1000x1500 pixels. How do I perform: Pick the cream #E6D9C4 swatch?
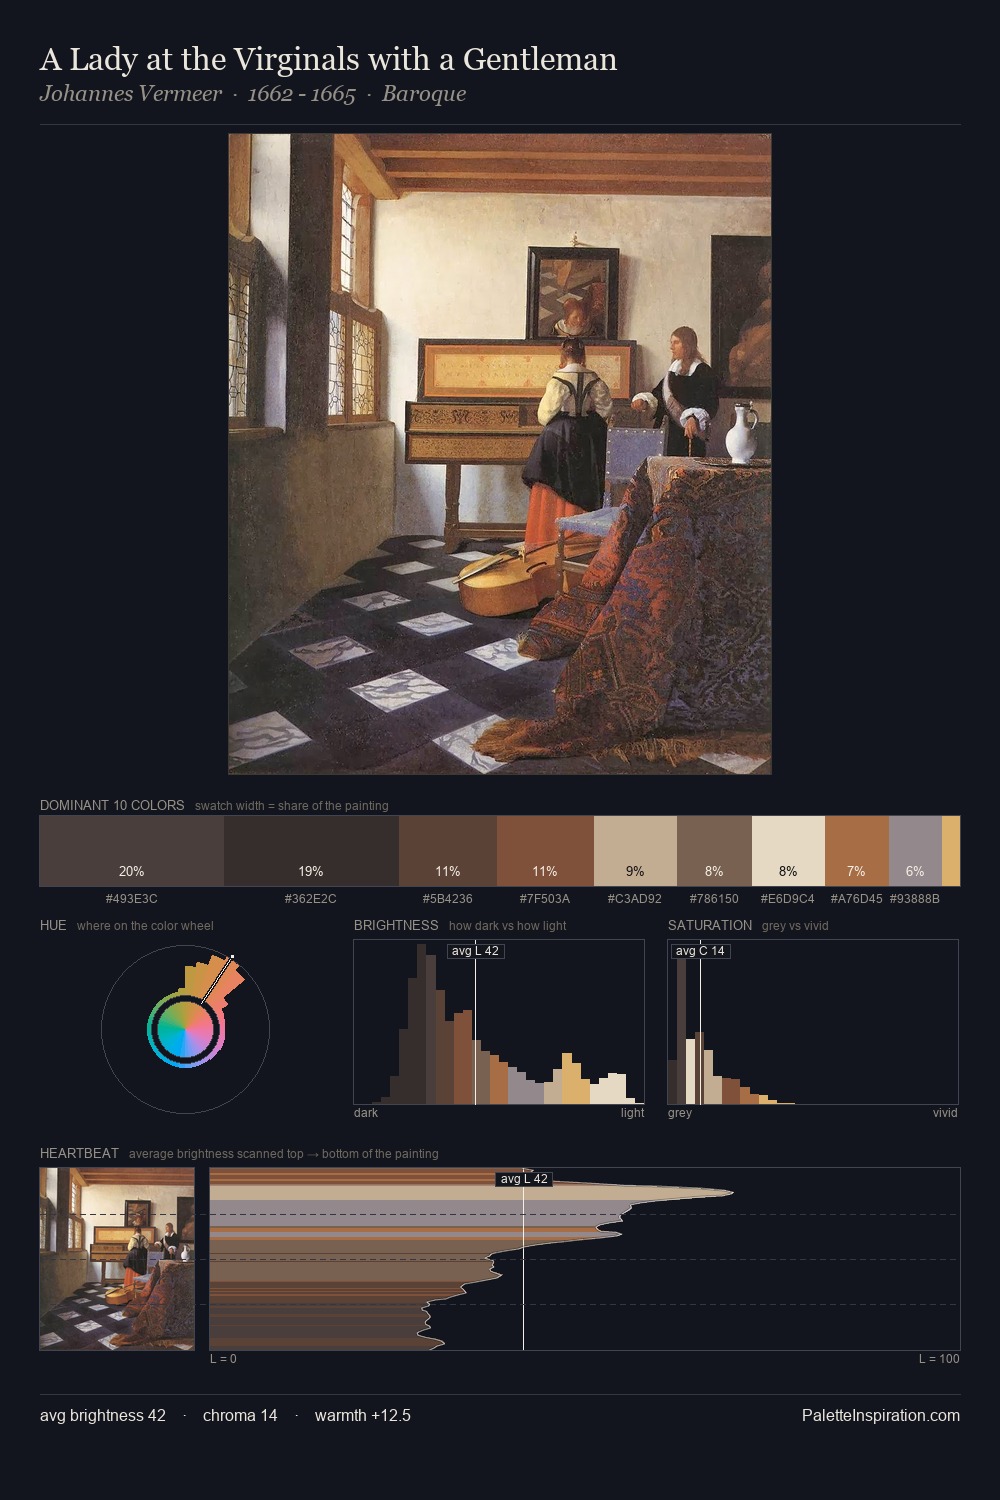788,851
